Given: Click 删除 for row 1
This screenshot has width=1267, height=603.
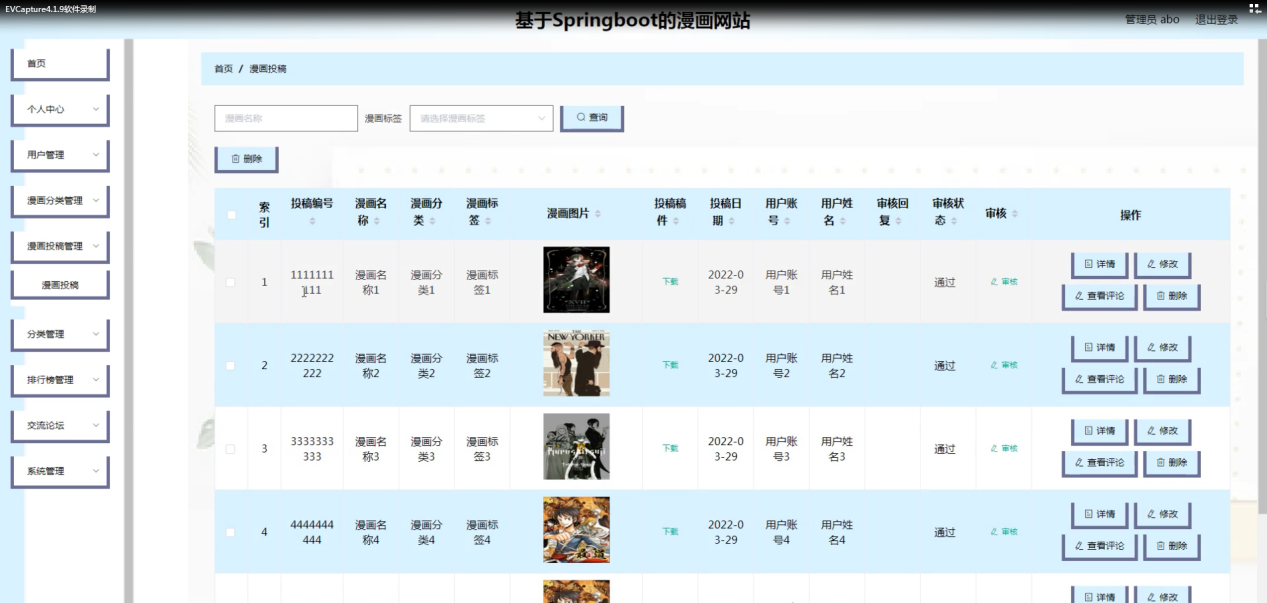Looking at the screenshot, I should click(x=1171, y=297).
